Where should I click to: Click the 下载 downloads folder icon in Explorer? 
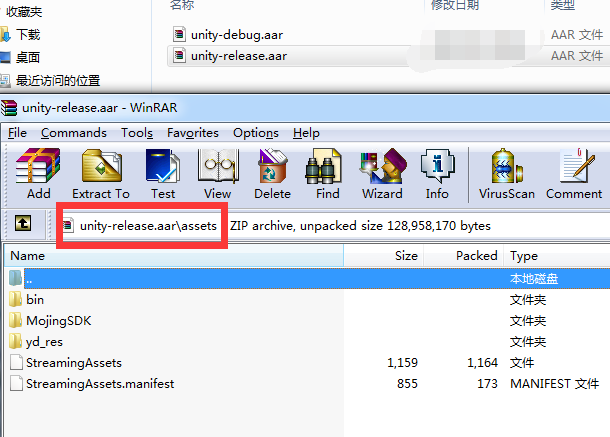pyautogui.click(x=5, y=35)
